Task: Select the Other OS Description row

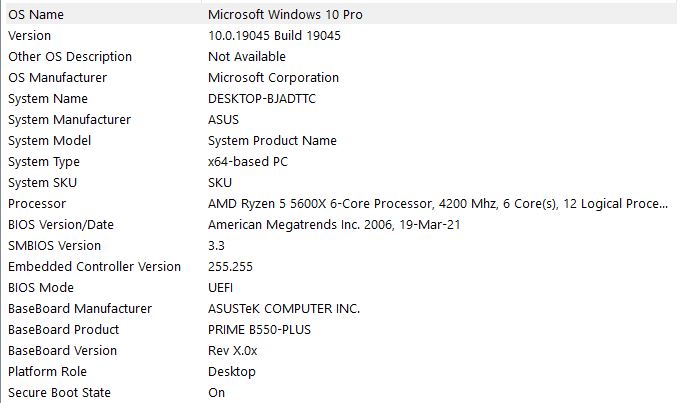Action: (69, 56)
